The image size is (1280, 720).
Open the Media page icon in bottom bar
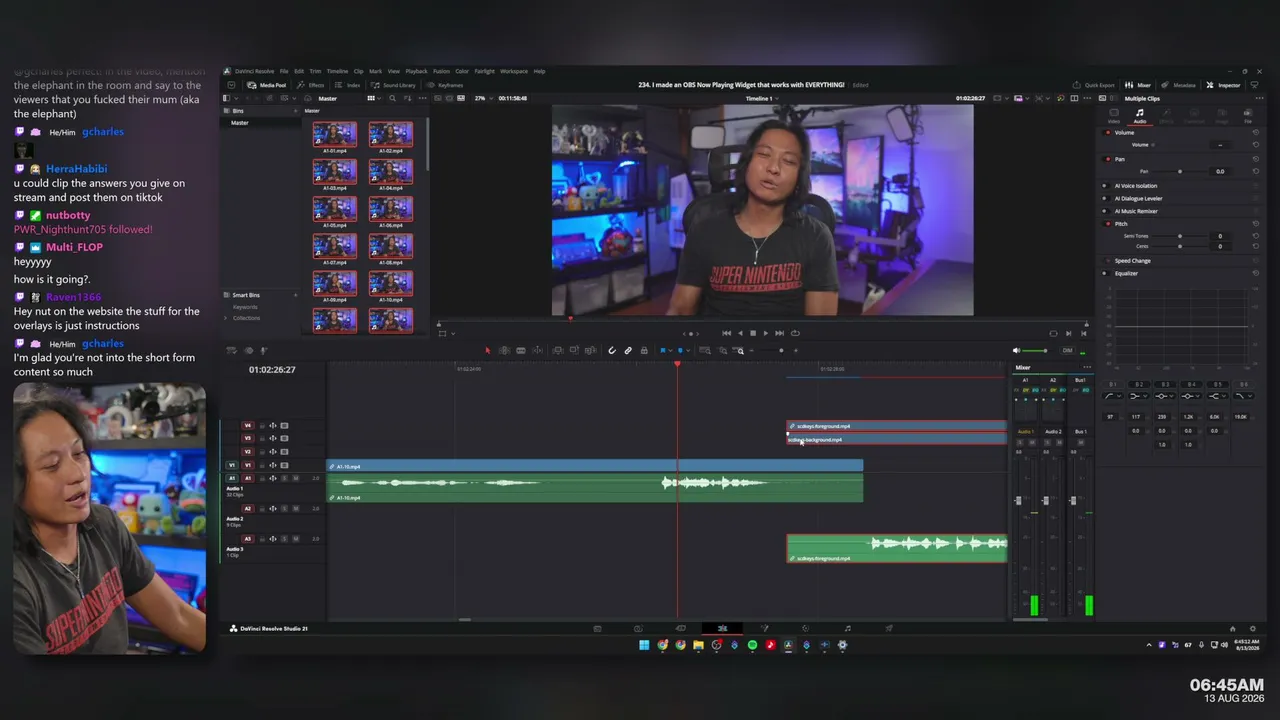pos(597,629)
